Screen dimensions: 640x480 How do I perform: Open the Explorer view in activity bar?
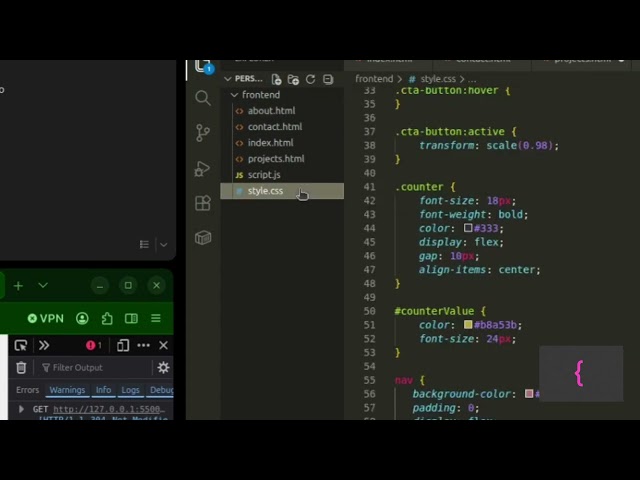(x=203, y=67)
